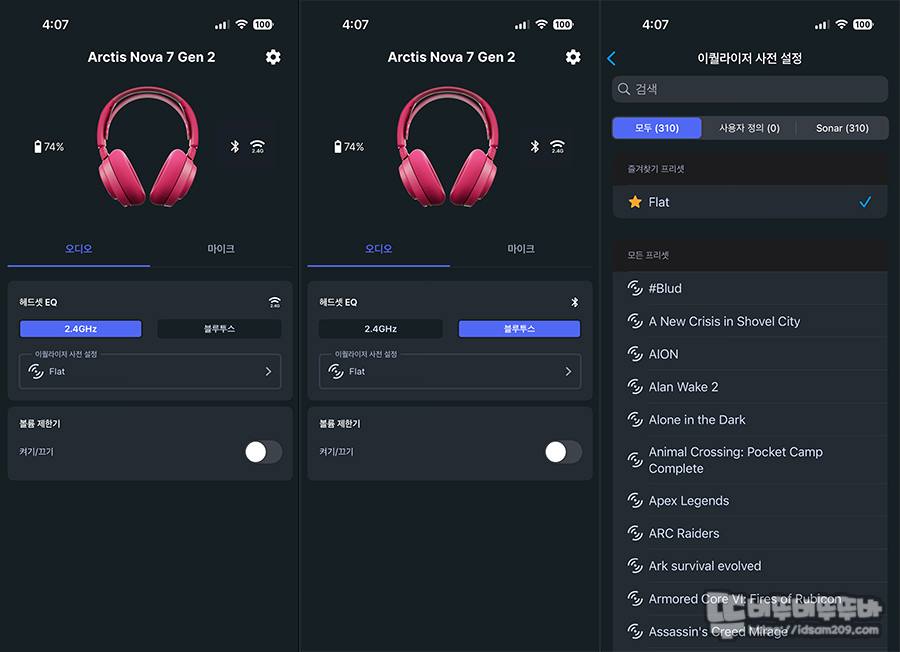Select Animal Crossing: Pocket Camp Complete text
This screenshot has height=652, width=900.
coord(735,460)
